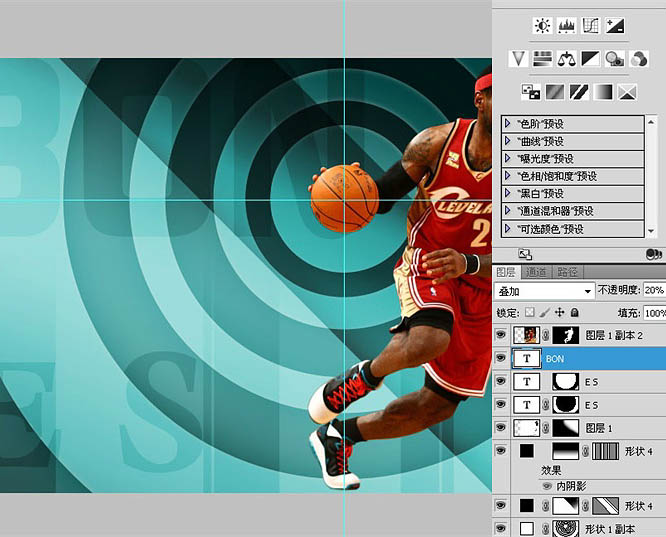Click the white fill swatch of 形状 1 副本
Screen dimensions: 666x537
527,529
